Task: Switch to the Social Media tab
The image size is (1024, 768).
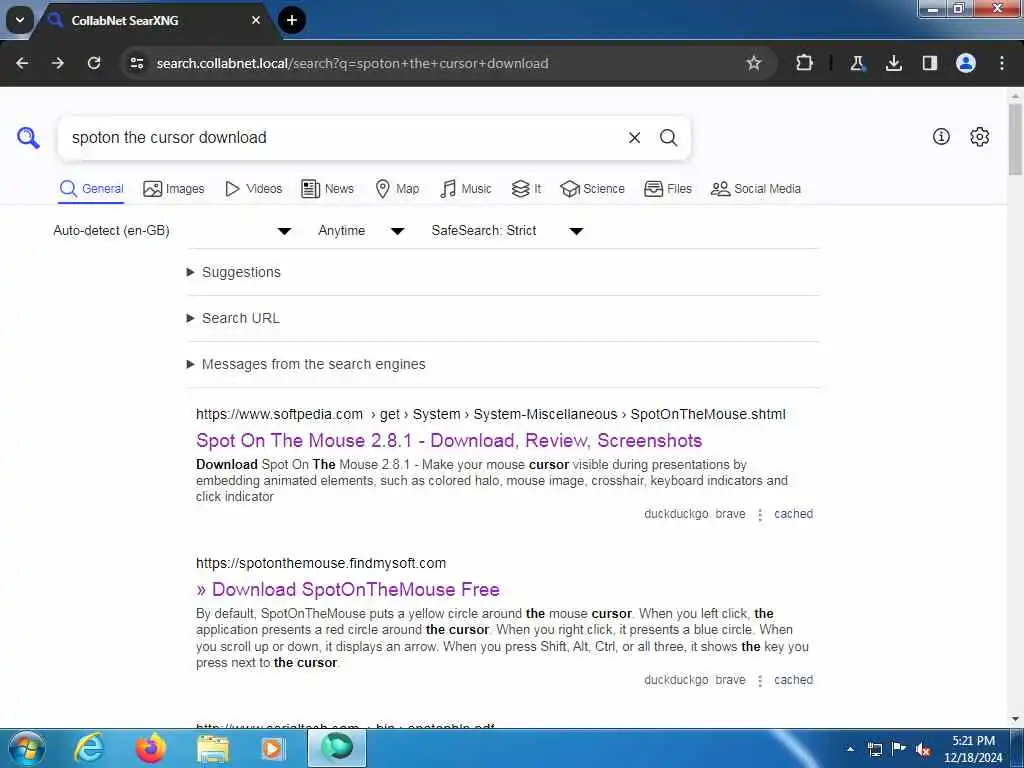Action: click(756, 189)
